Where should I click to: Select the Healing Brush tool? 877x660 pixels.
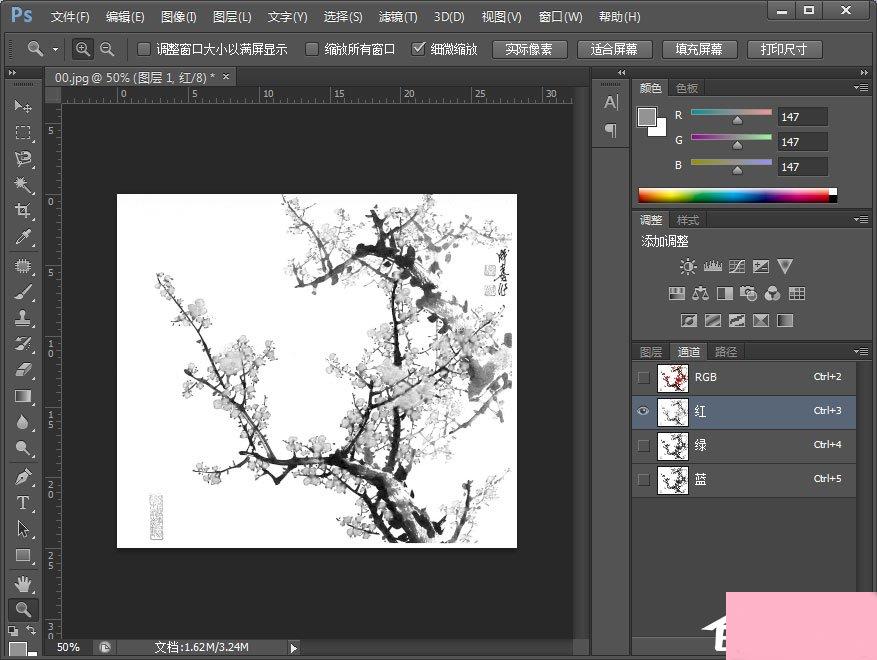click(x=22, y=265)
